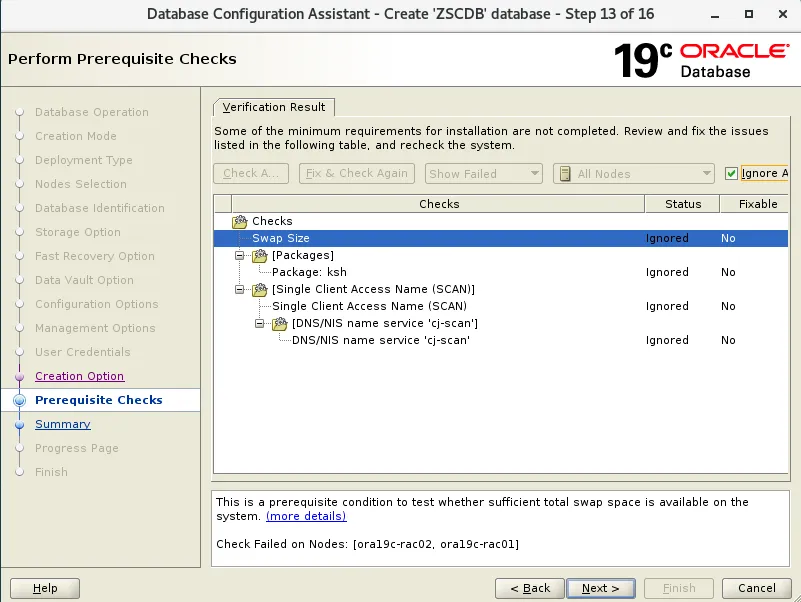The height and width of the screenshot is (602, 801).
Task: Click the Next button
Action: pos(601,588)
